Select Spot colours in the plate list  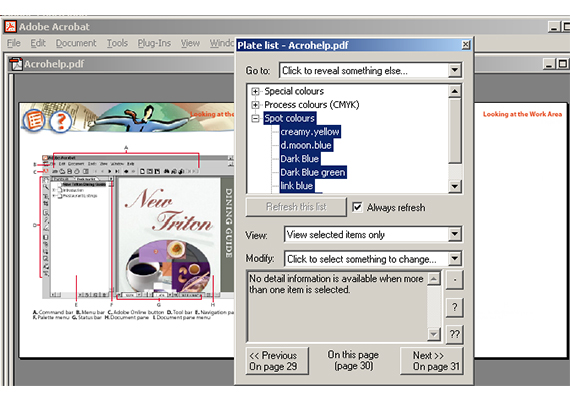(x=289, y=118)
